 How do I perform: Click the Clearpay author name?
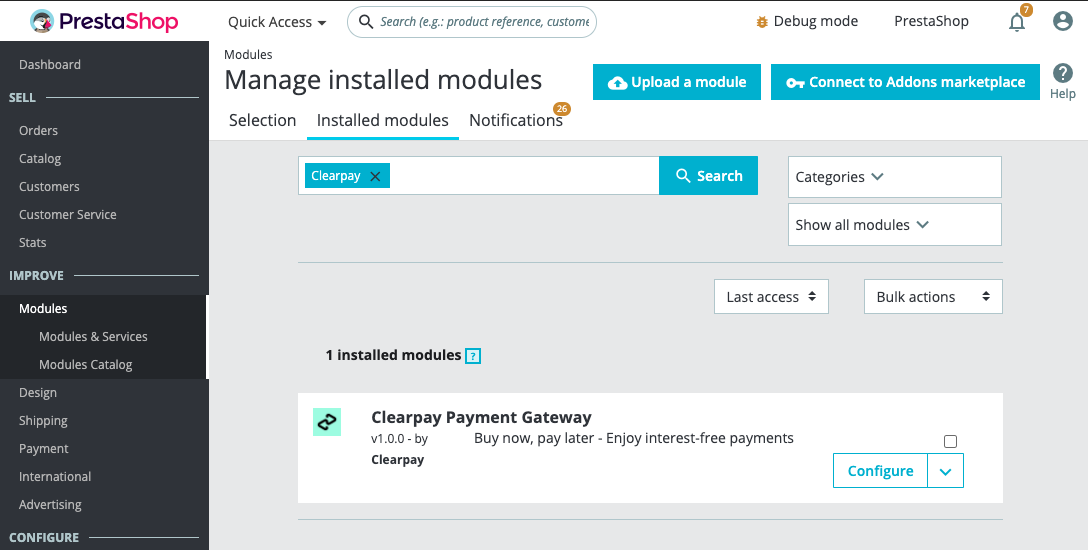[398, 460]
